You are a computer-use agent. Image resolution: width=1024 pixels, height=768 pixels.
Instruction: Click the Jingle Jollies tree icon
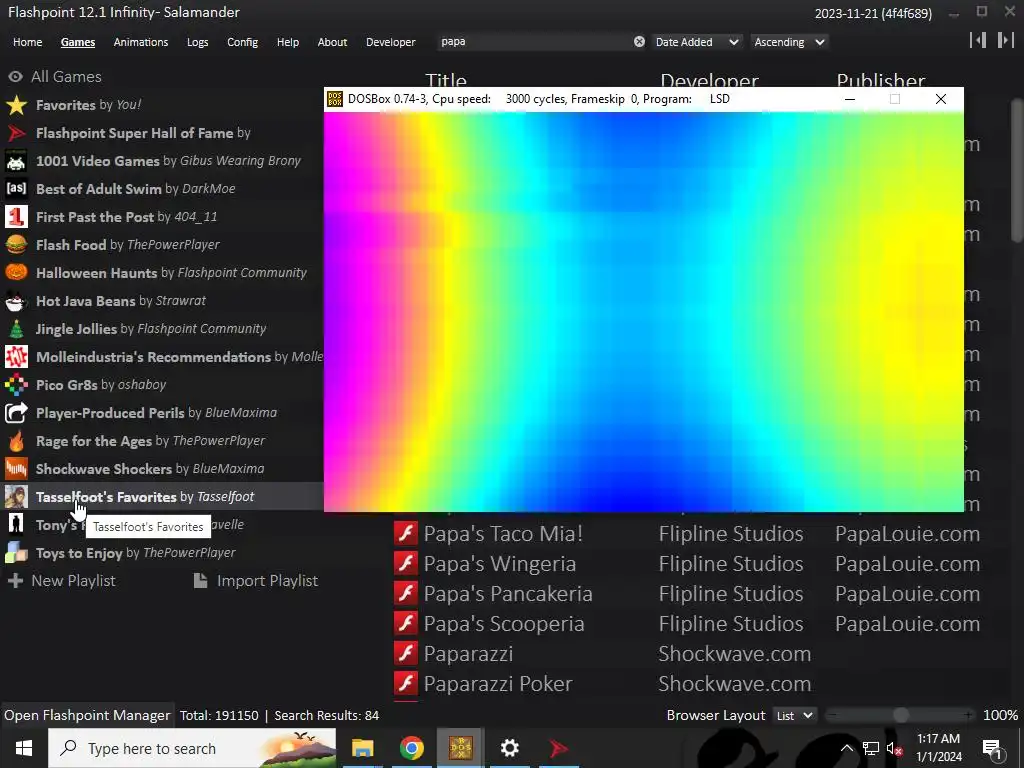tap(16, 329)
